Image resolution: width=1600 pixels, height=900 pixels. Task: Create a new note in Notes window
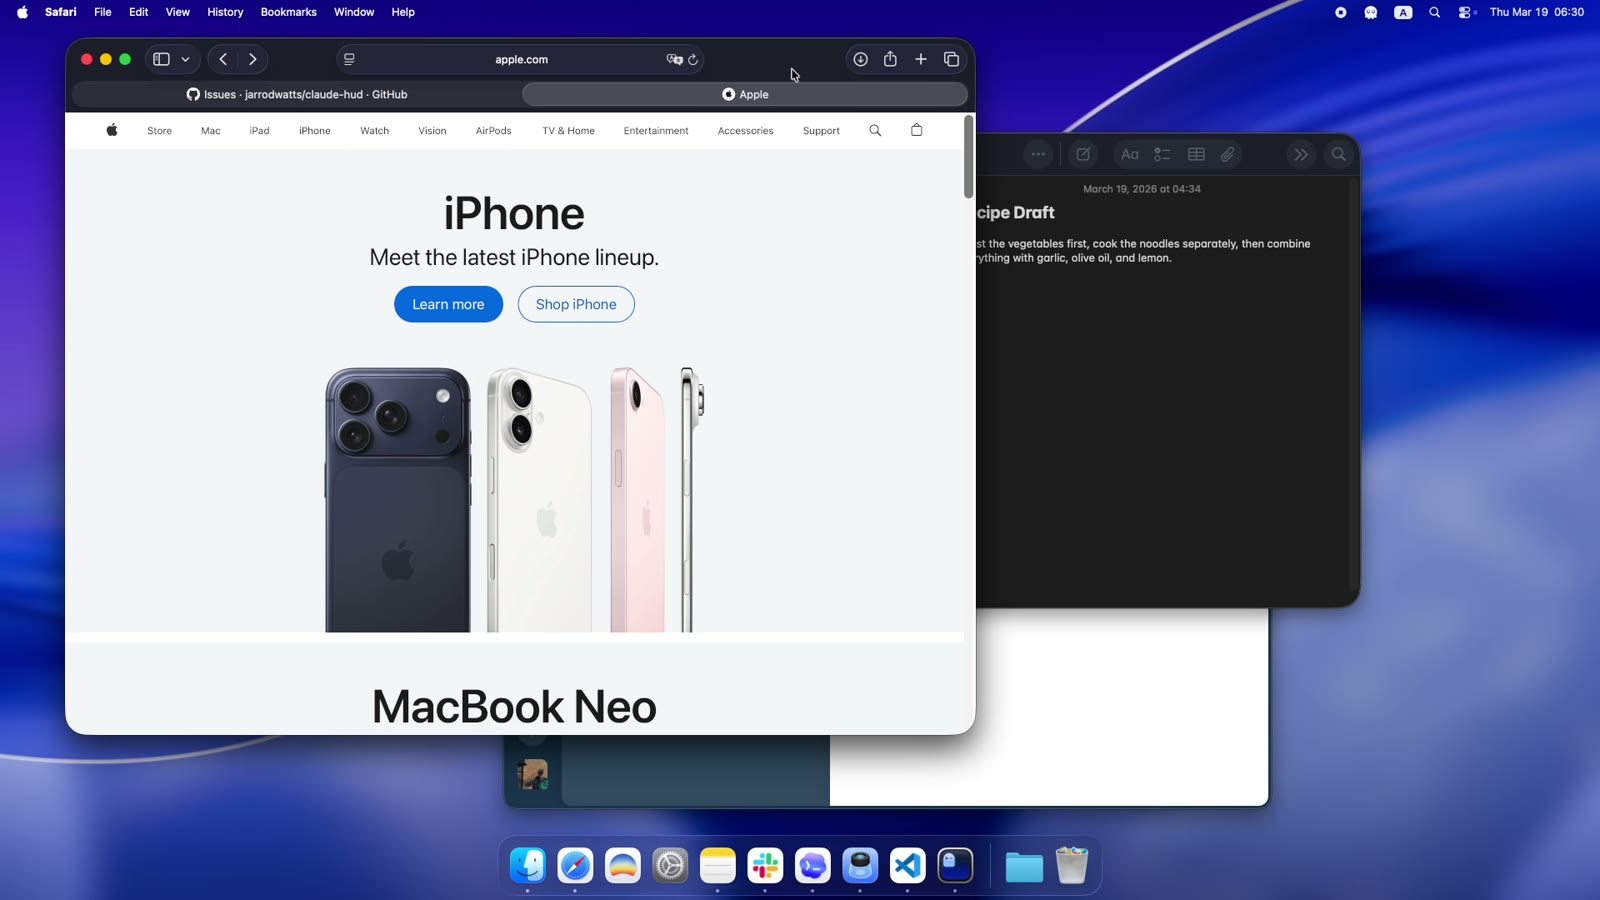click(x=1083, y=154)
